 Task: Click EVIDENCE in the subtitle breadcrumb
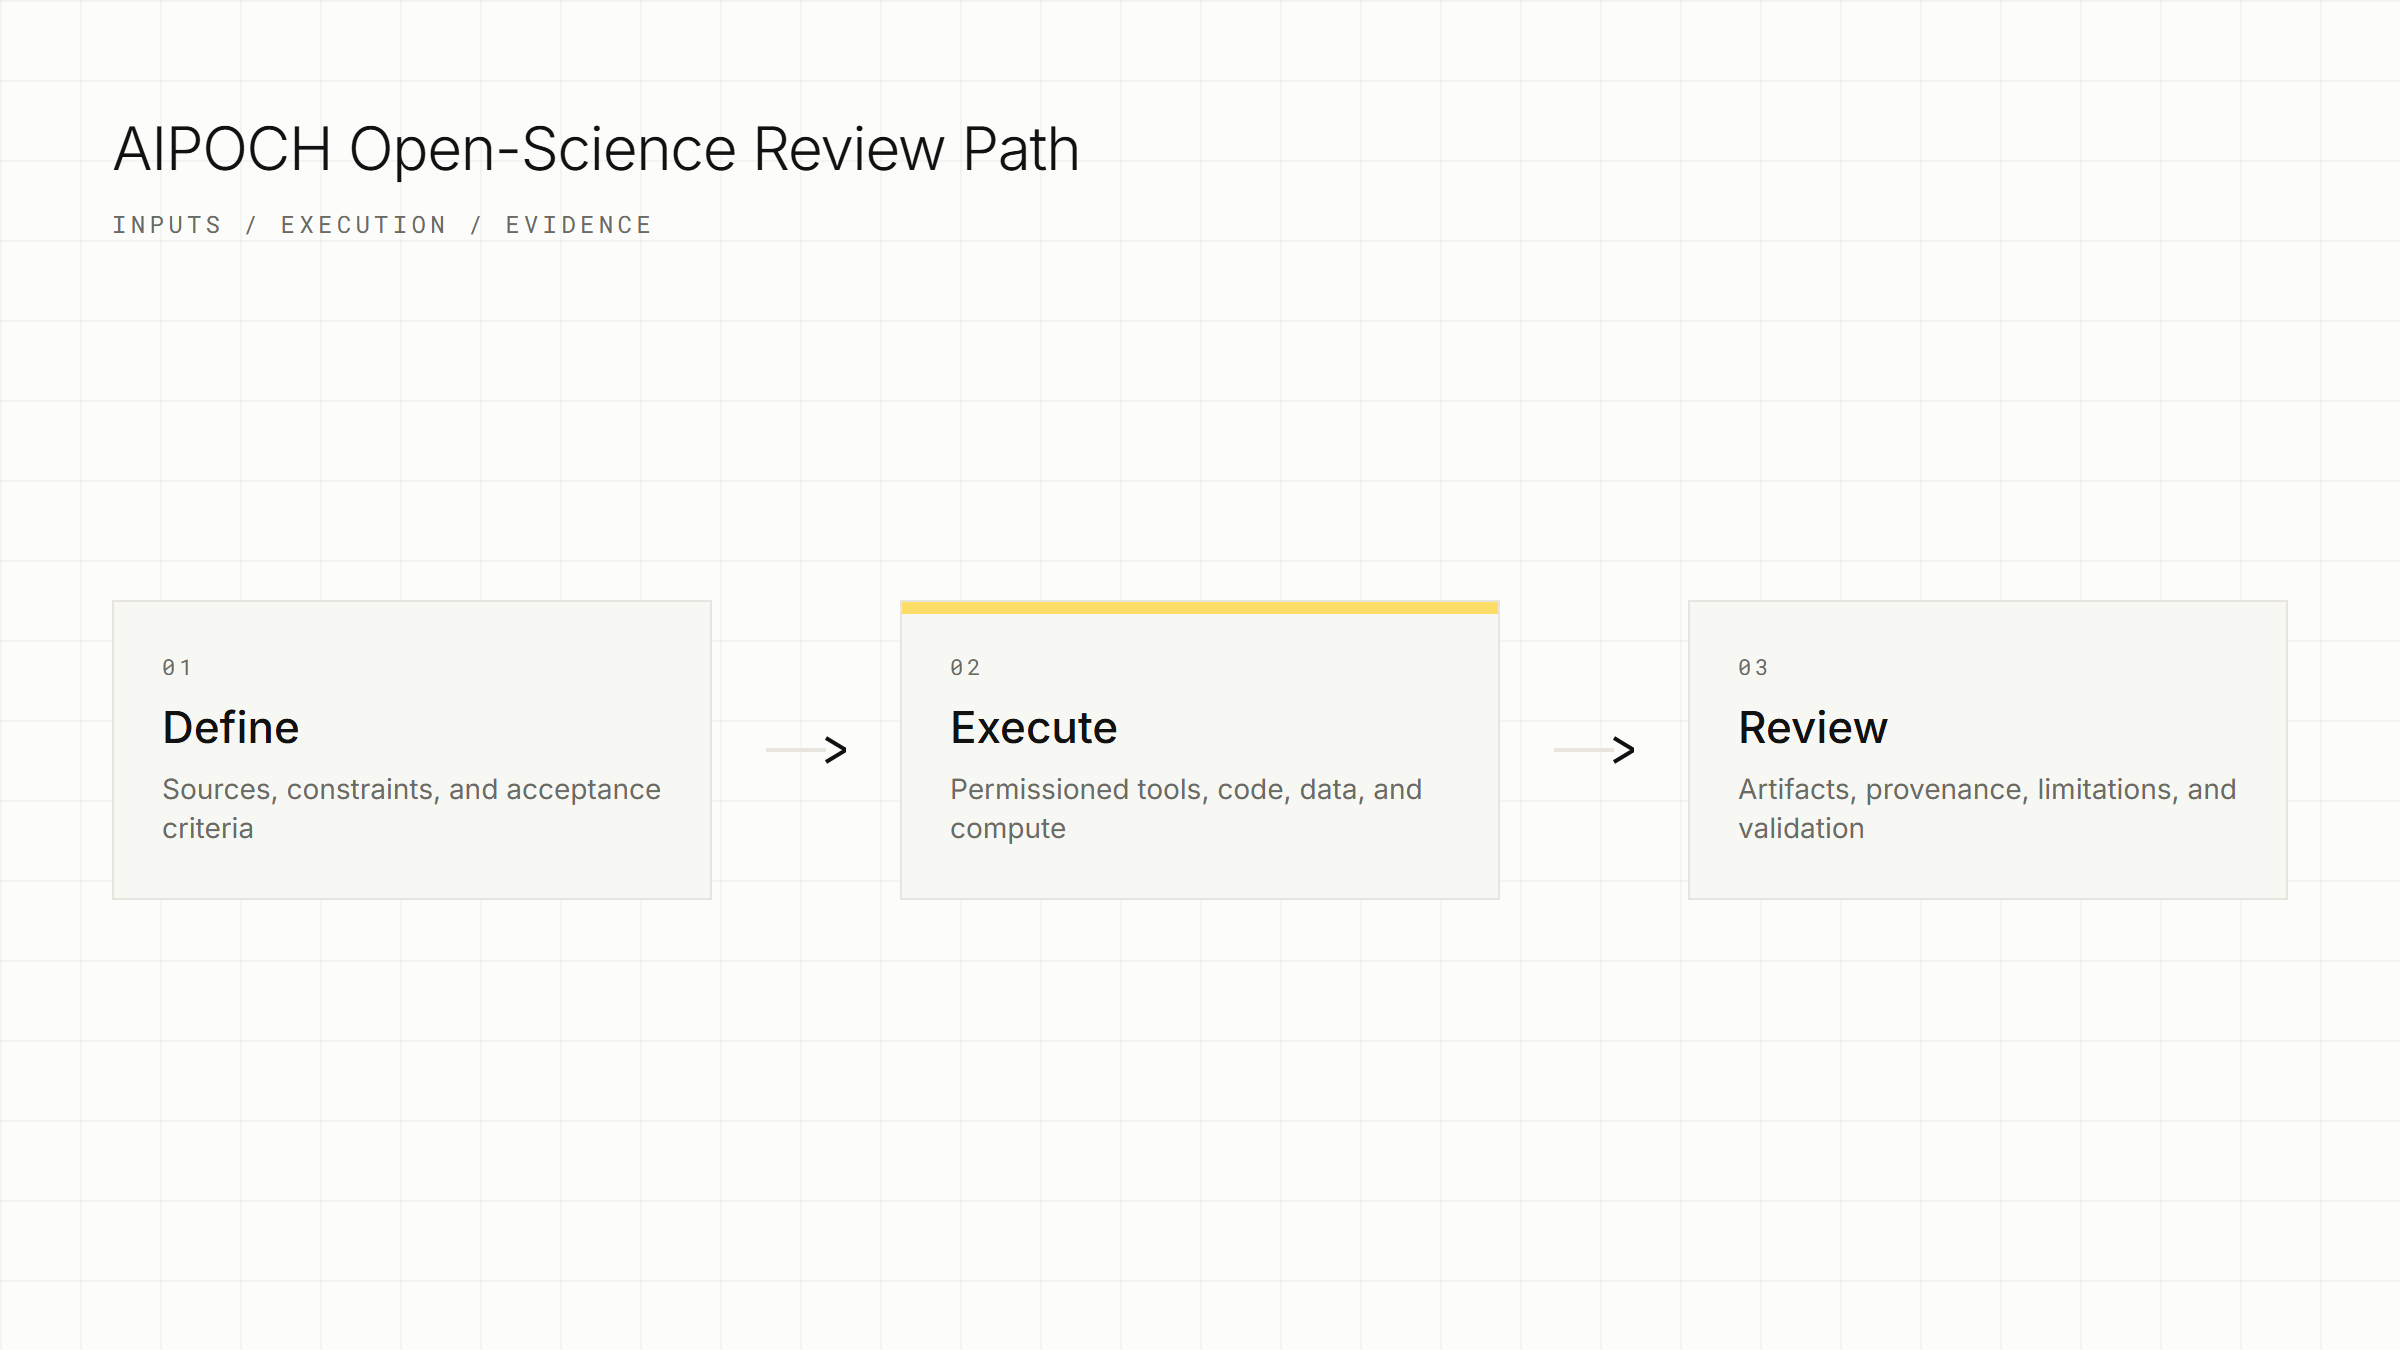pyautogui.click(x=579, y=225)
